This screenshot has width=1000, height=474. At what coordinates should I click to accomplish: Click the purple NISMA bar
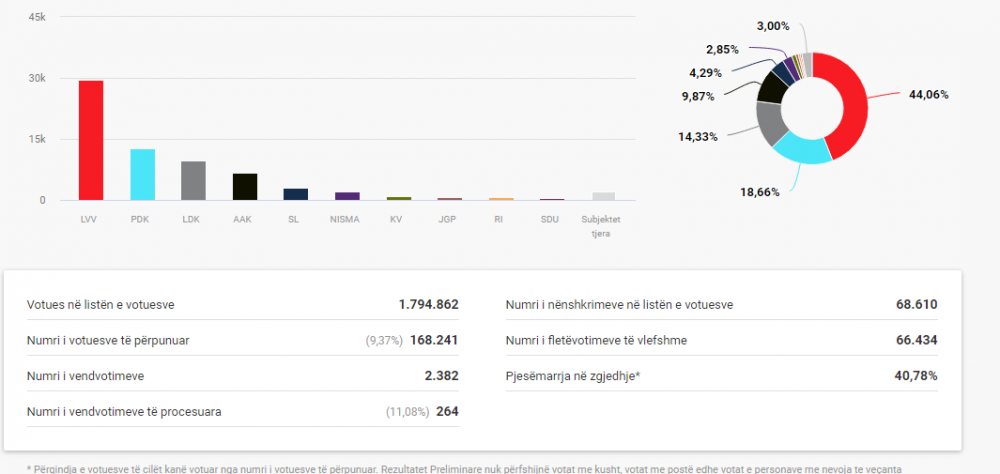point(348,196)
